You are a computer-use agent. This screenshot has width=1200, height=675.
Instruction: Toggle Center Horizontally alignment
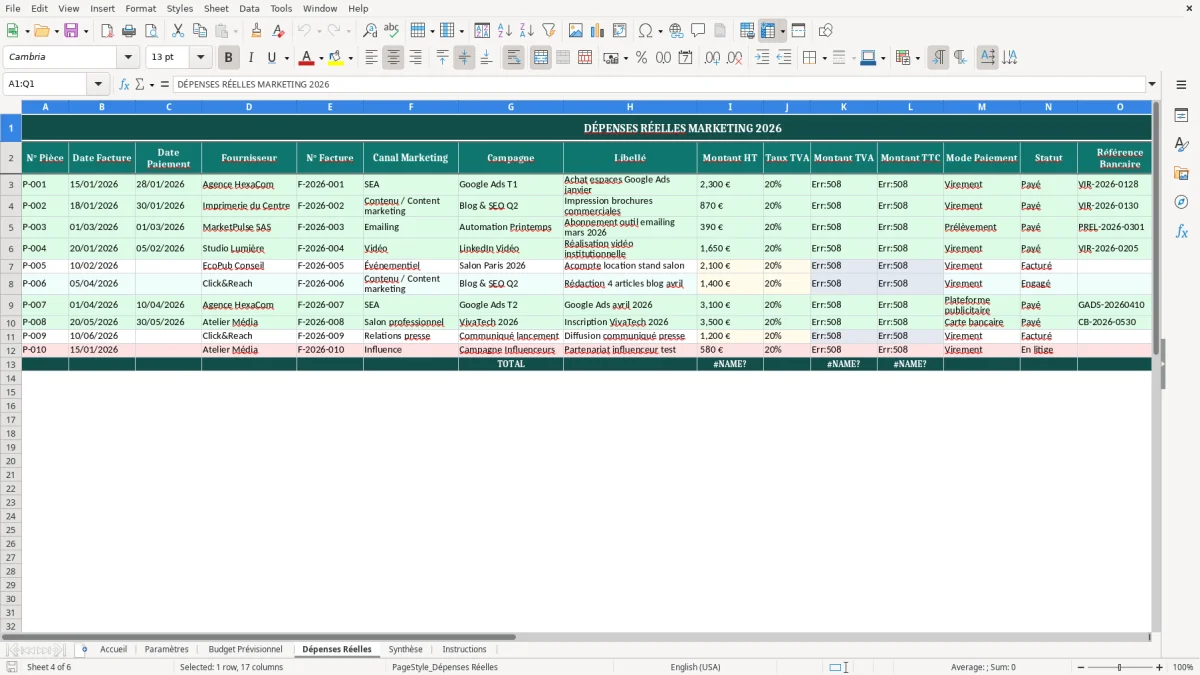pyautogui.click(x=393, y=58)
